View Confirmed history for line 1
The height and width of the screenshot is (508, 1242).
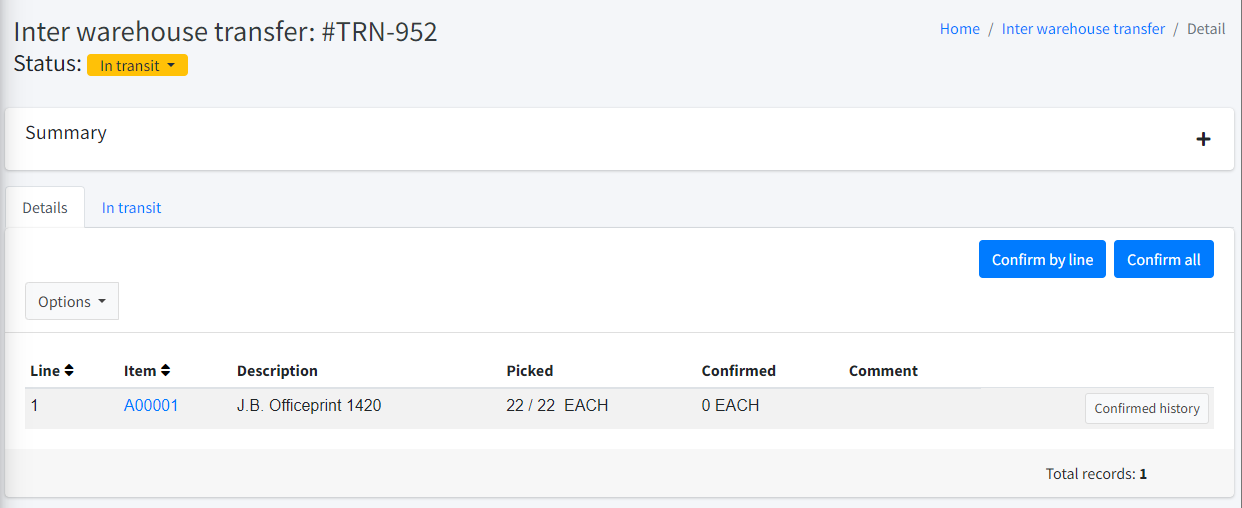(1146, 408)
